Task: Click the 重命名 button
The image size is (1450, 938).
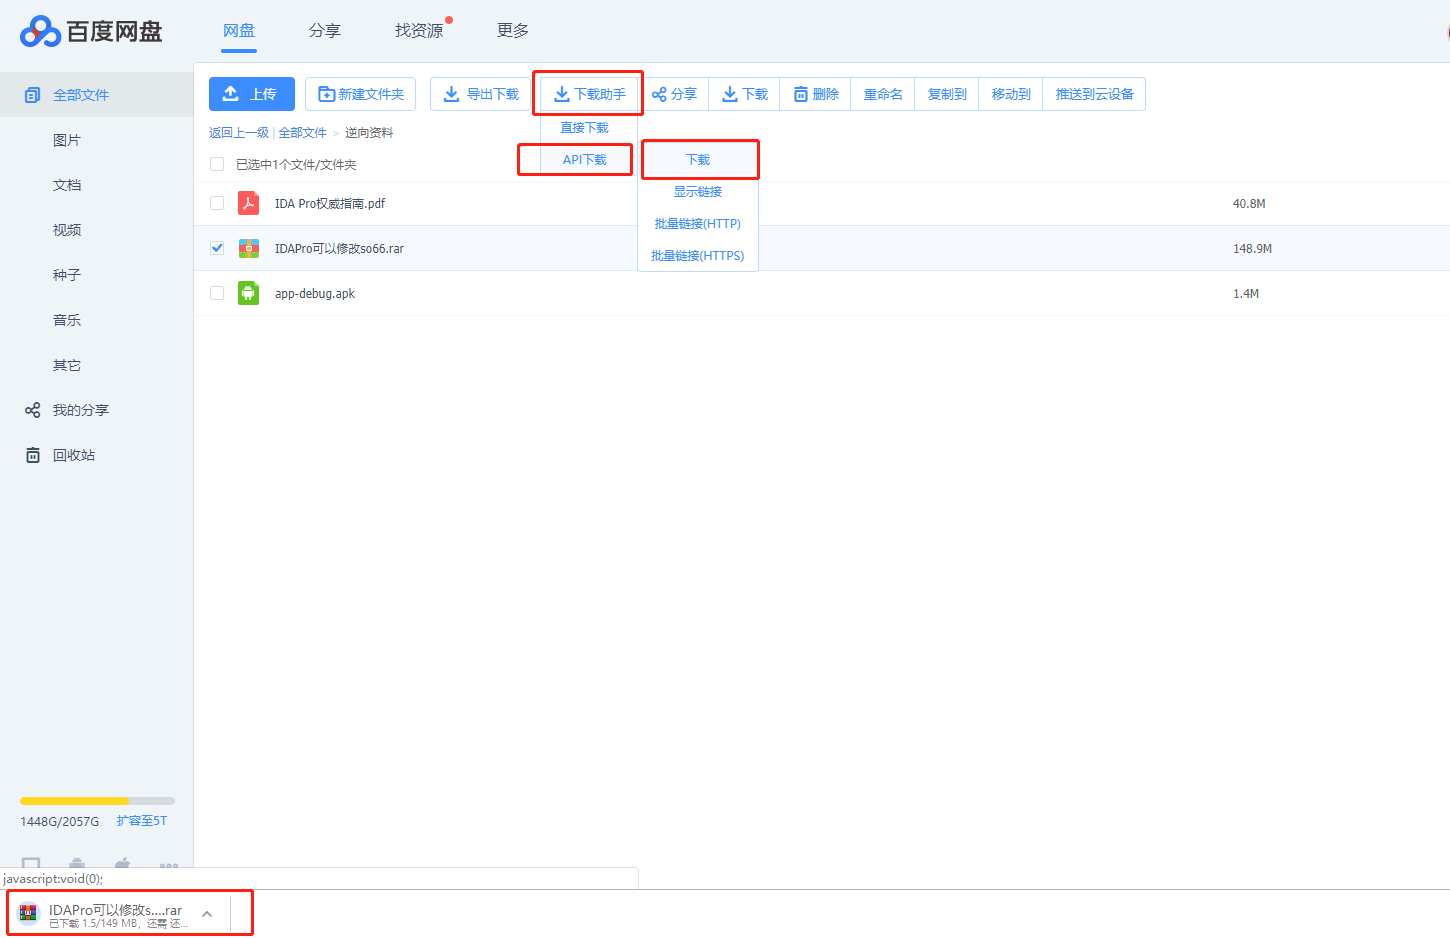Action: 883,94
